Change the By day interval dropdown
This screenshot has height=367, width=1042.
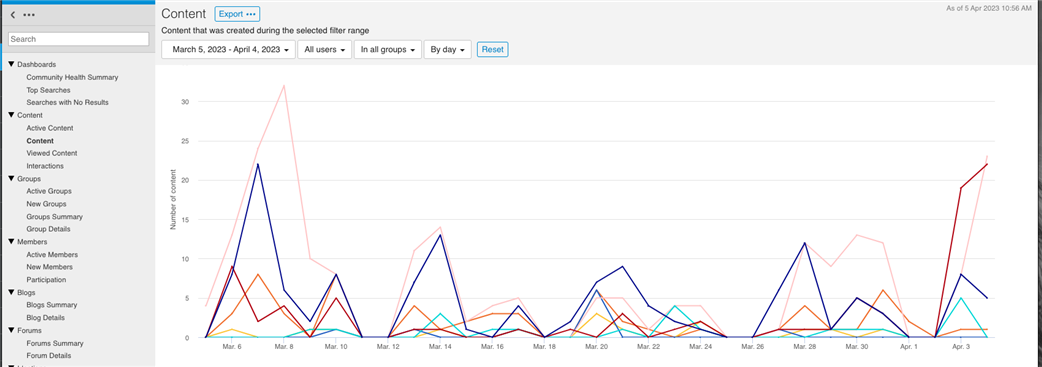(448, 49)
